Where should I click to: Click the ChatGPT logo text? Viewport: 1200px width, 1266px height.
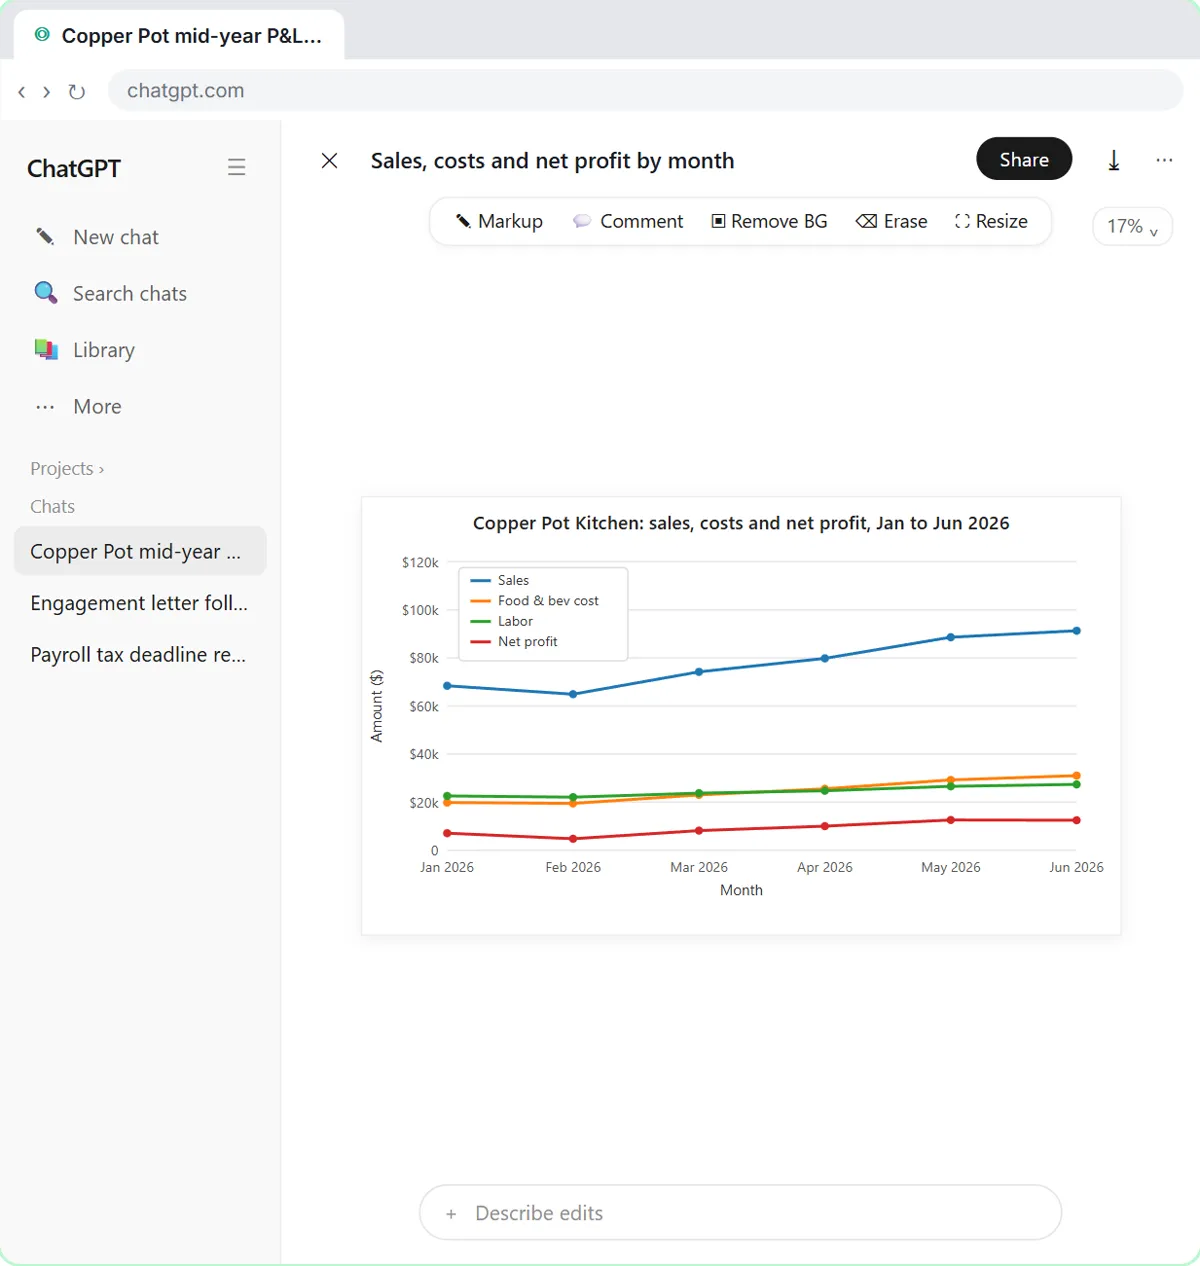[x=74, y=168]
